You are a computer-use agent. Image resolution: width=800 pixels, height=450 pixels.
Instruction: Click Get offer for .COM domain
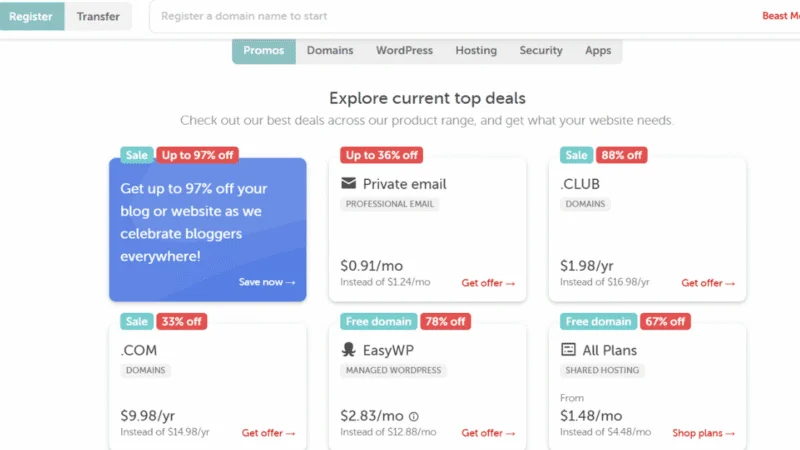tap(268, 433)
